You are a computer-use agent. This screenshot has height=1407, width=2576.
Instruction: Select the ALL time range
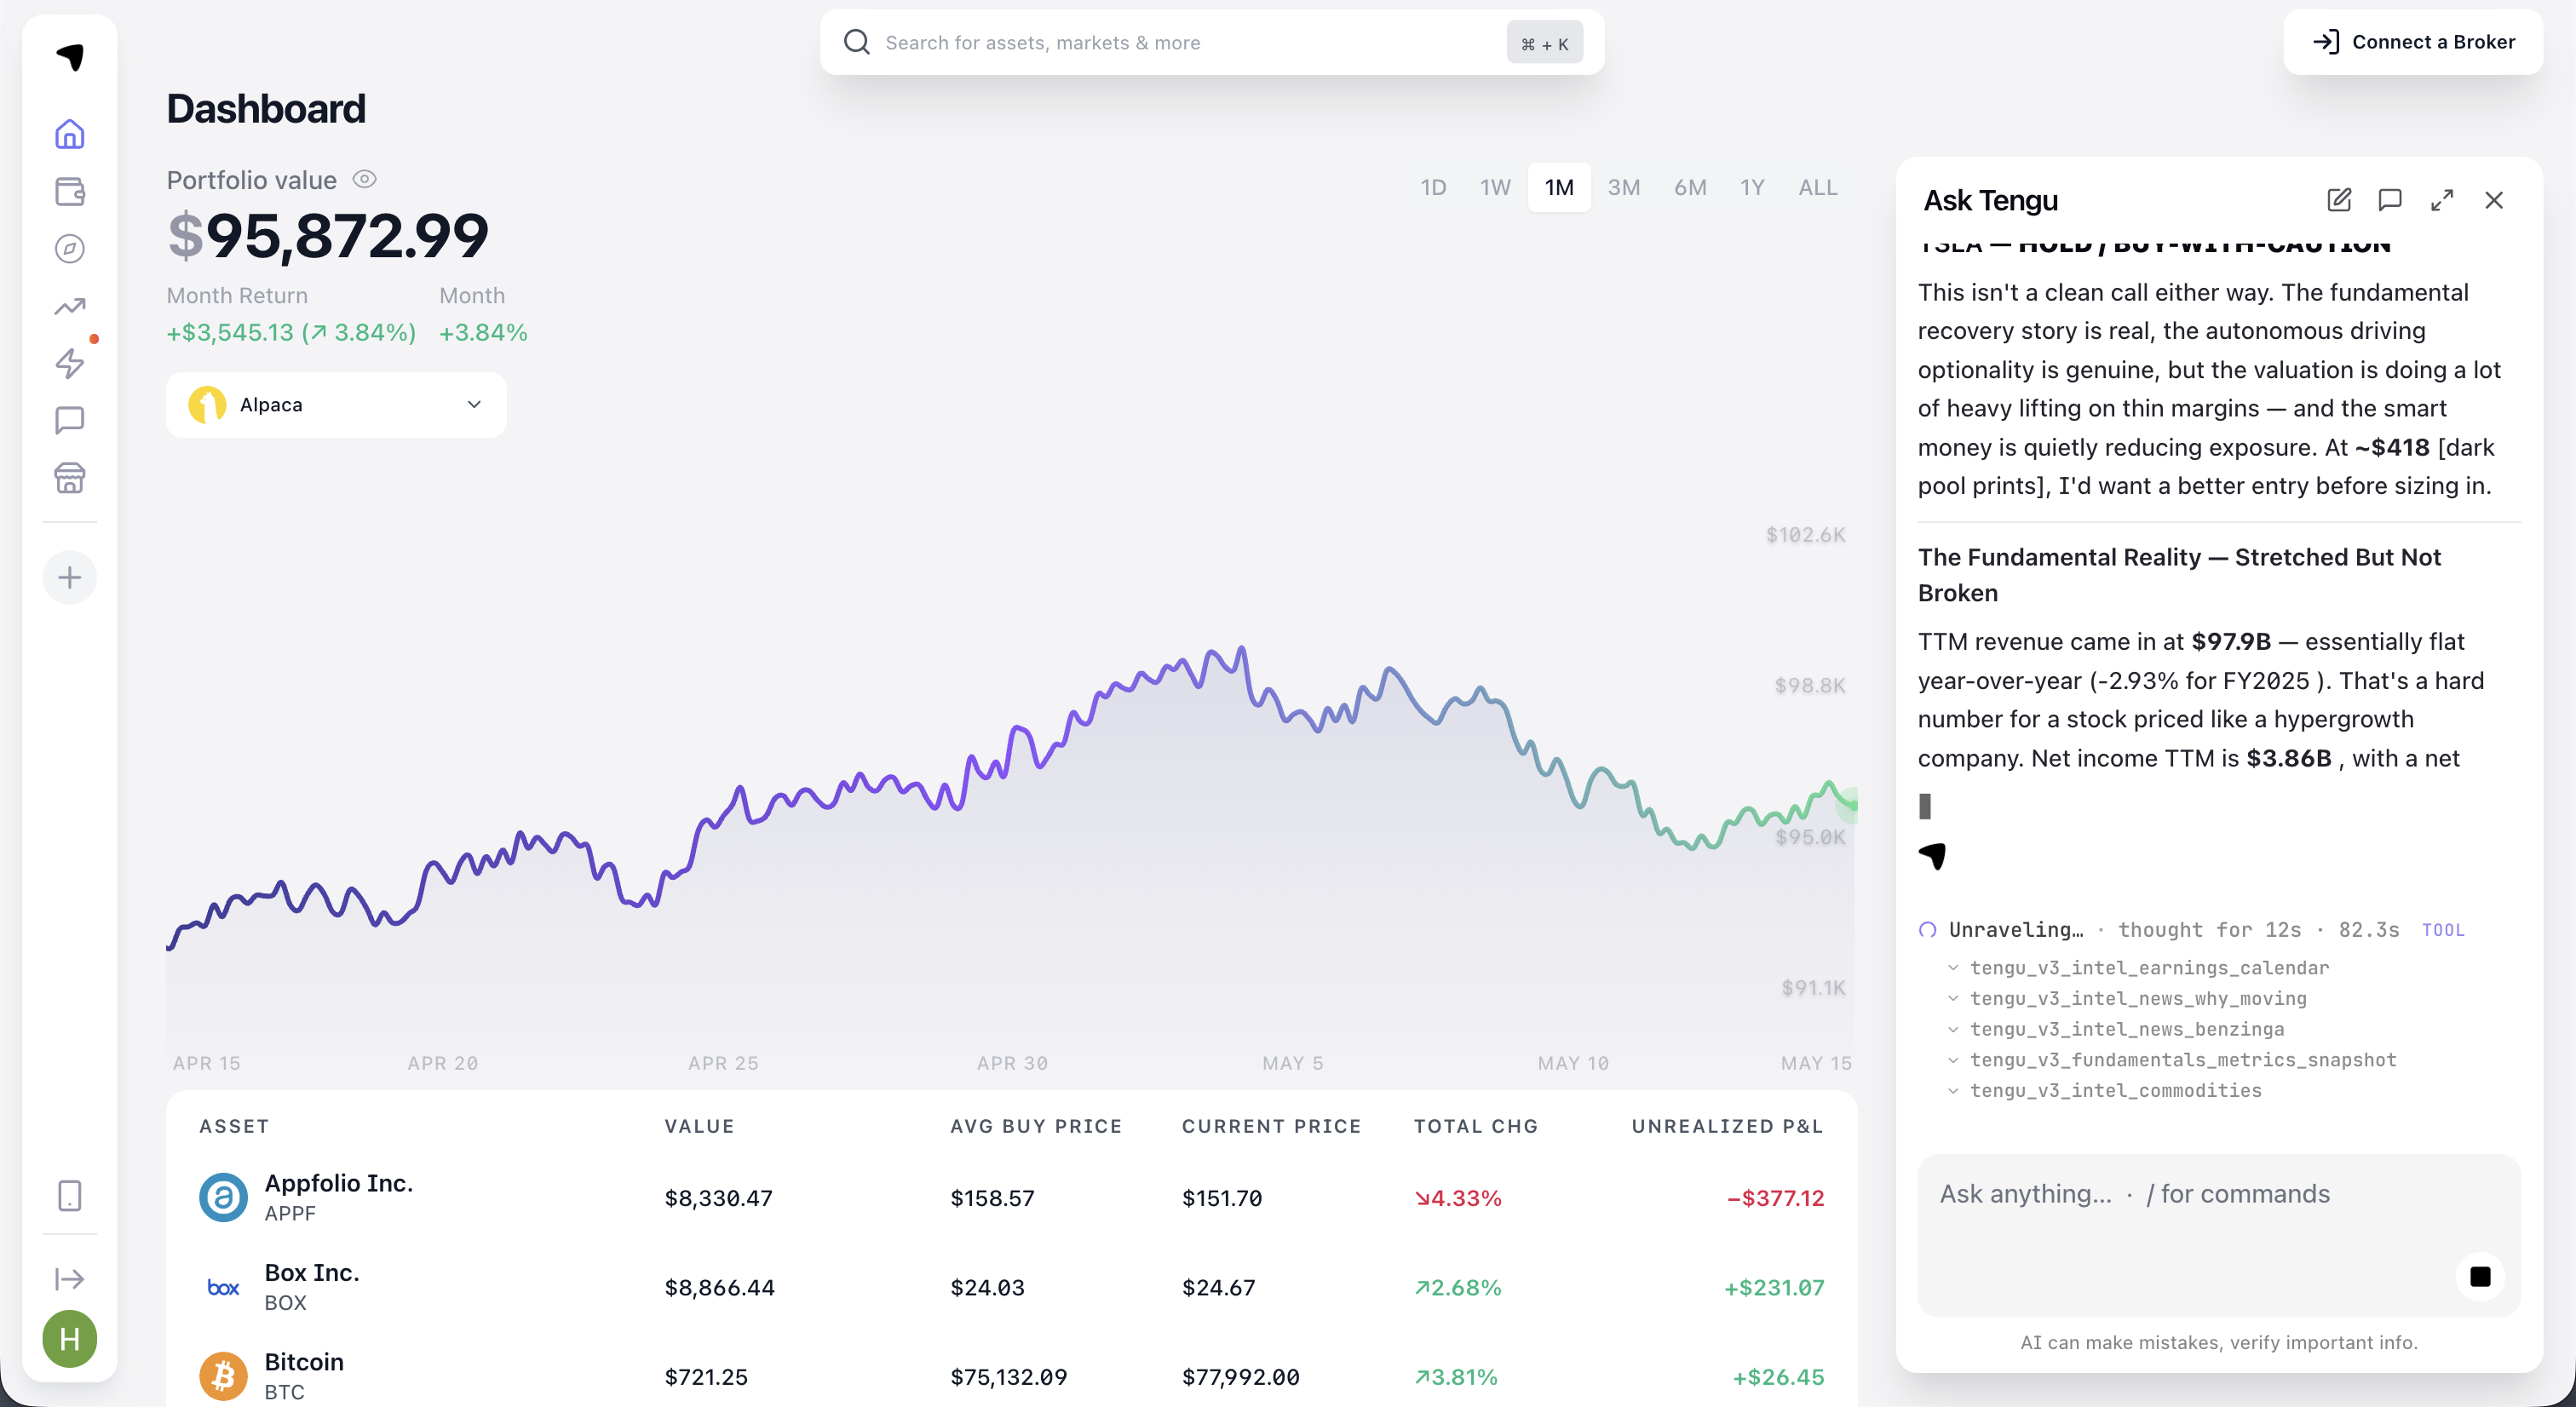click(1817, 188)
